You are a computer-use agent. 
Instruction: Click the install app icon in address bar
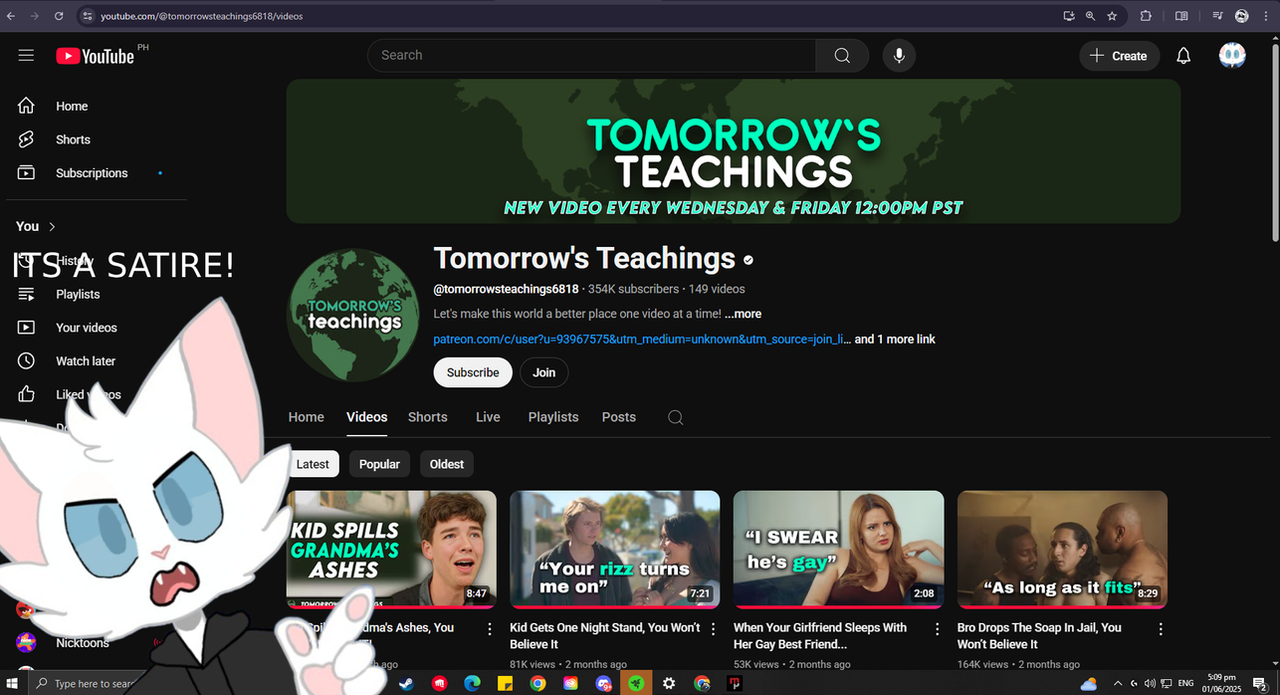pyautogui.click(x=1069, y=16)
